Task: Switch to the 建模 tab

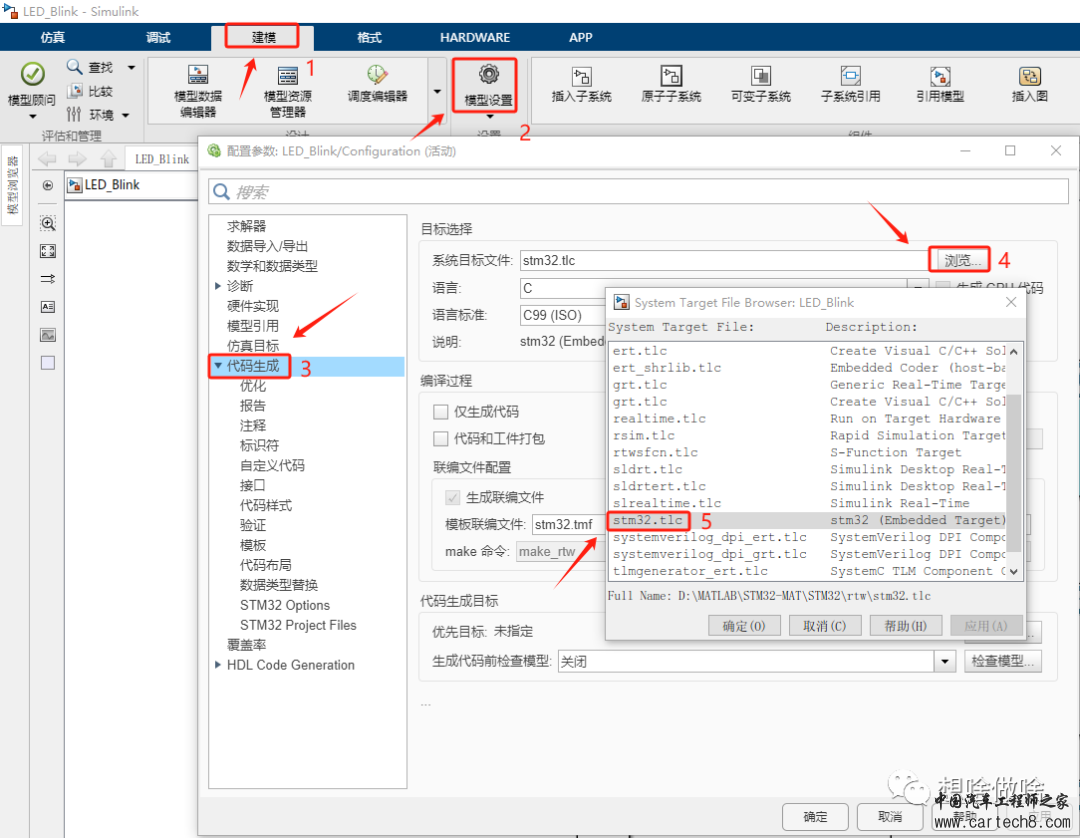Action: pos(263,37)
